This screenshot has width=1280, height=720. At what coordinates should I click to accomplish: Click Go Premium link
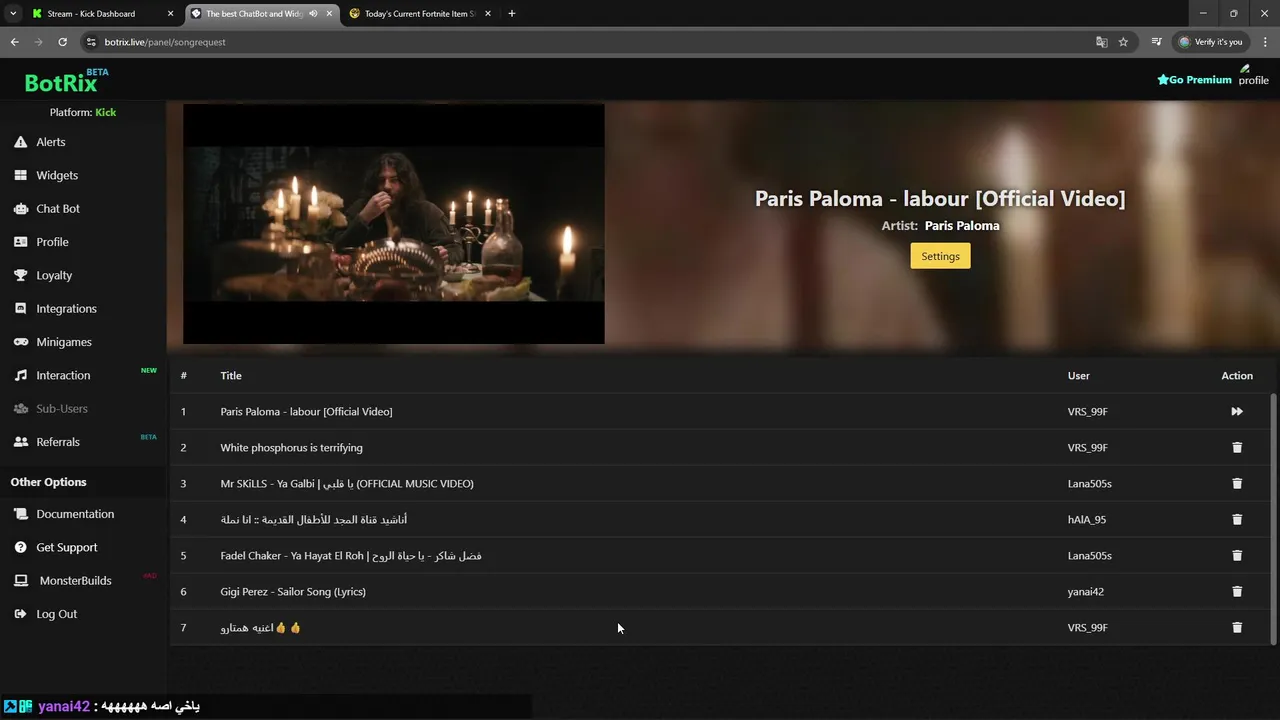[1194, 80]
